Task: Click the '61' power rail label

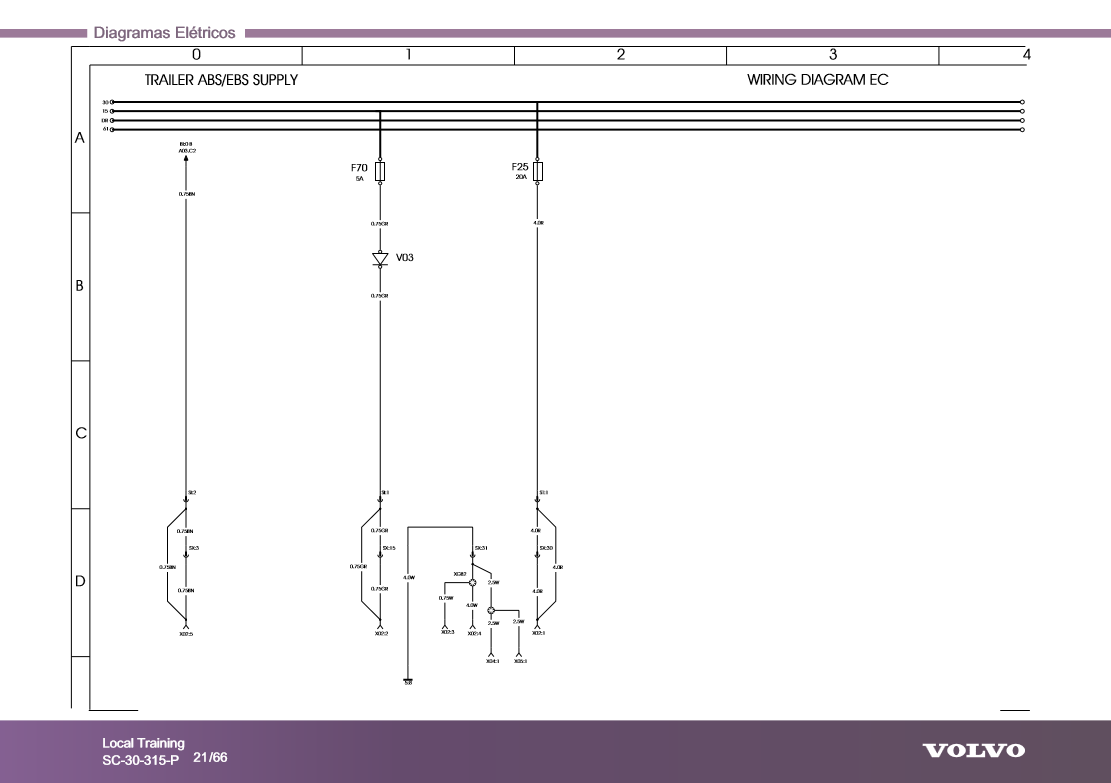Action: 105,130
